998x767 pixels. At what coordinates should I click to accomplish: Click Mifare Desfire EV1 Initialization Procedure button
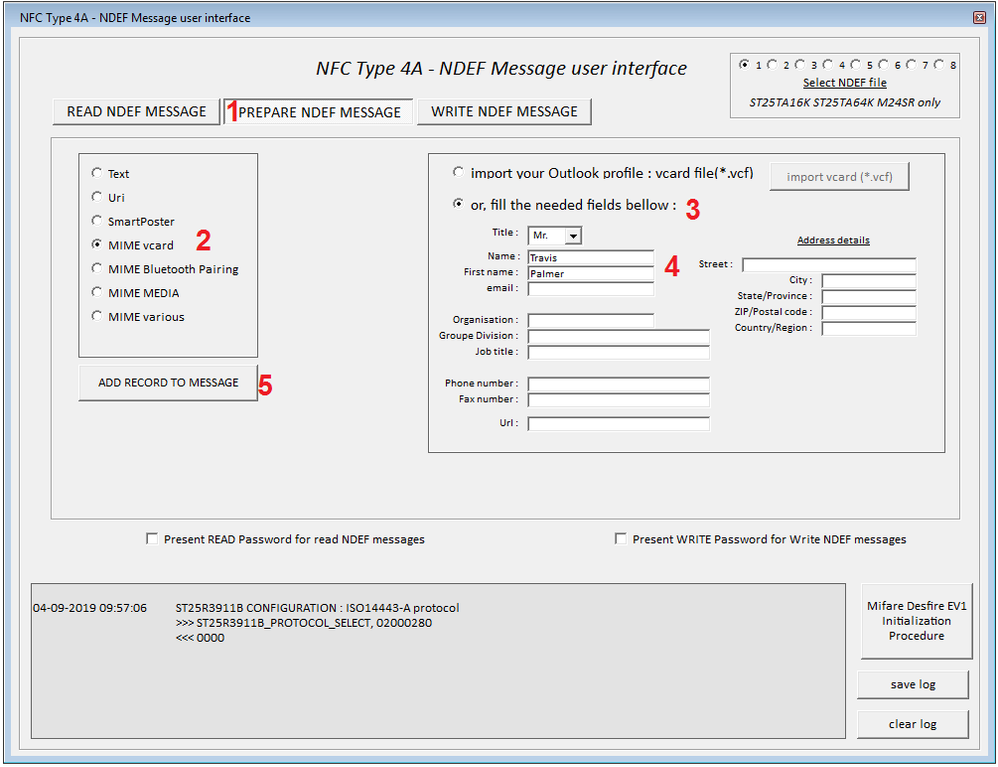pyautogui.click(x=916, y=621)
